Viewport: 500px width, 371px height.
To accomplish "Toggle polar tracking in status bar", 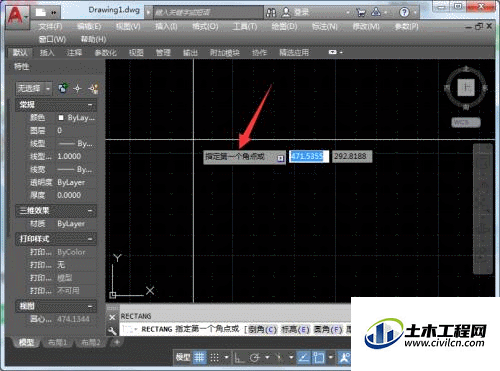I will click(x=255, y=358).
